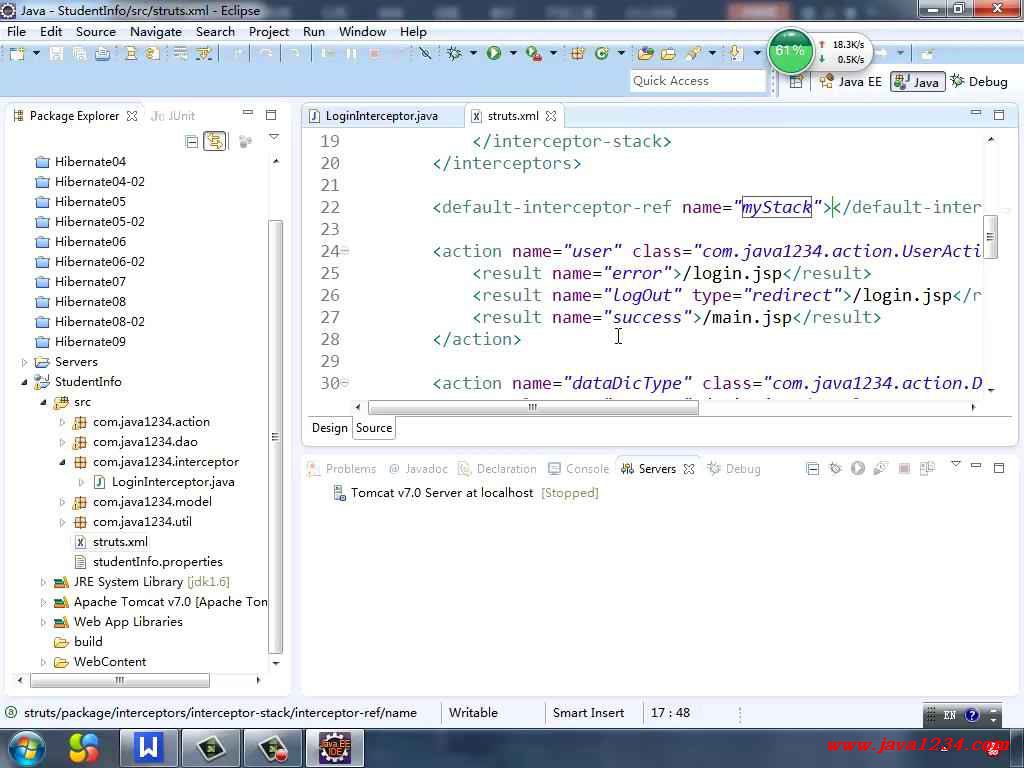Expand the Servers project node

pos(24,362)
